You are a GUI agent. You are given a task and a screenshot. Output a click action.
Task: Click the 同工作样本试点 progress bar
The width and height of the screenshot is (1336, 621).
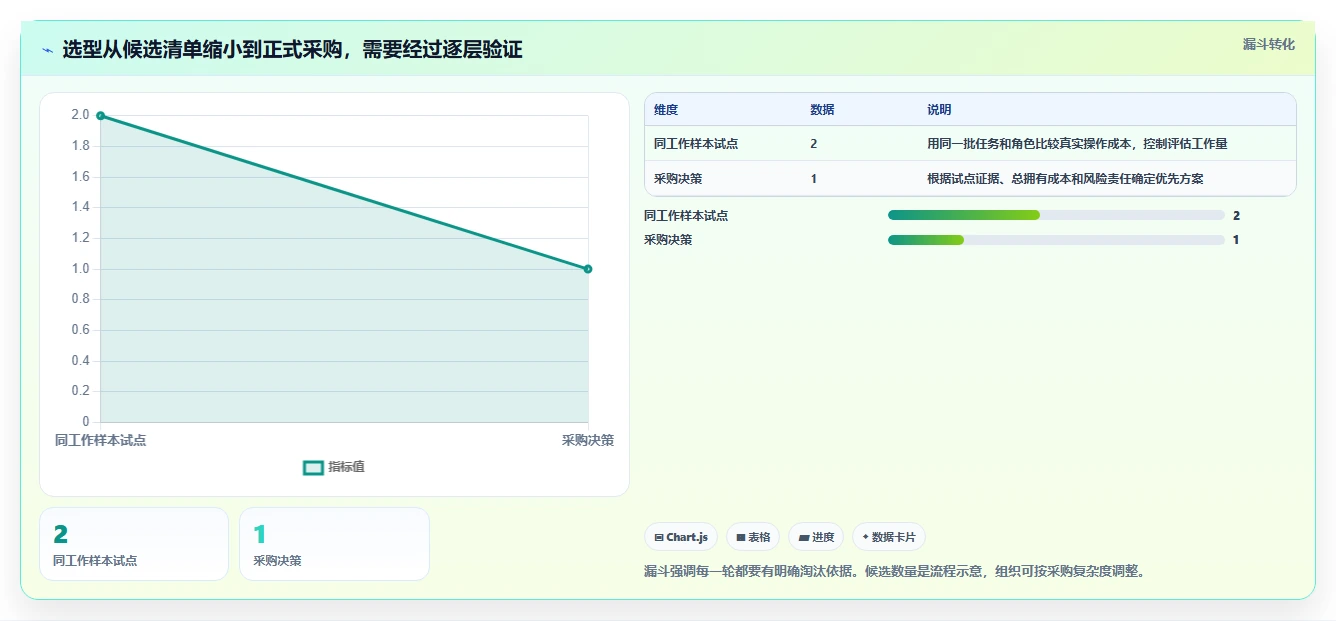coord(1056,215)
